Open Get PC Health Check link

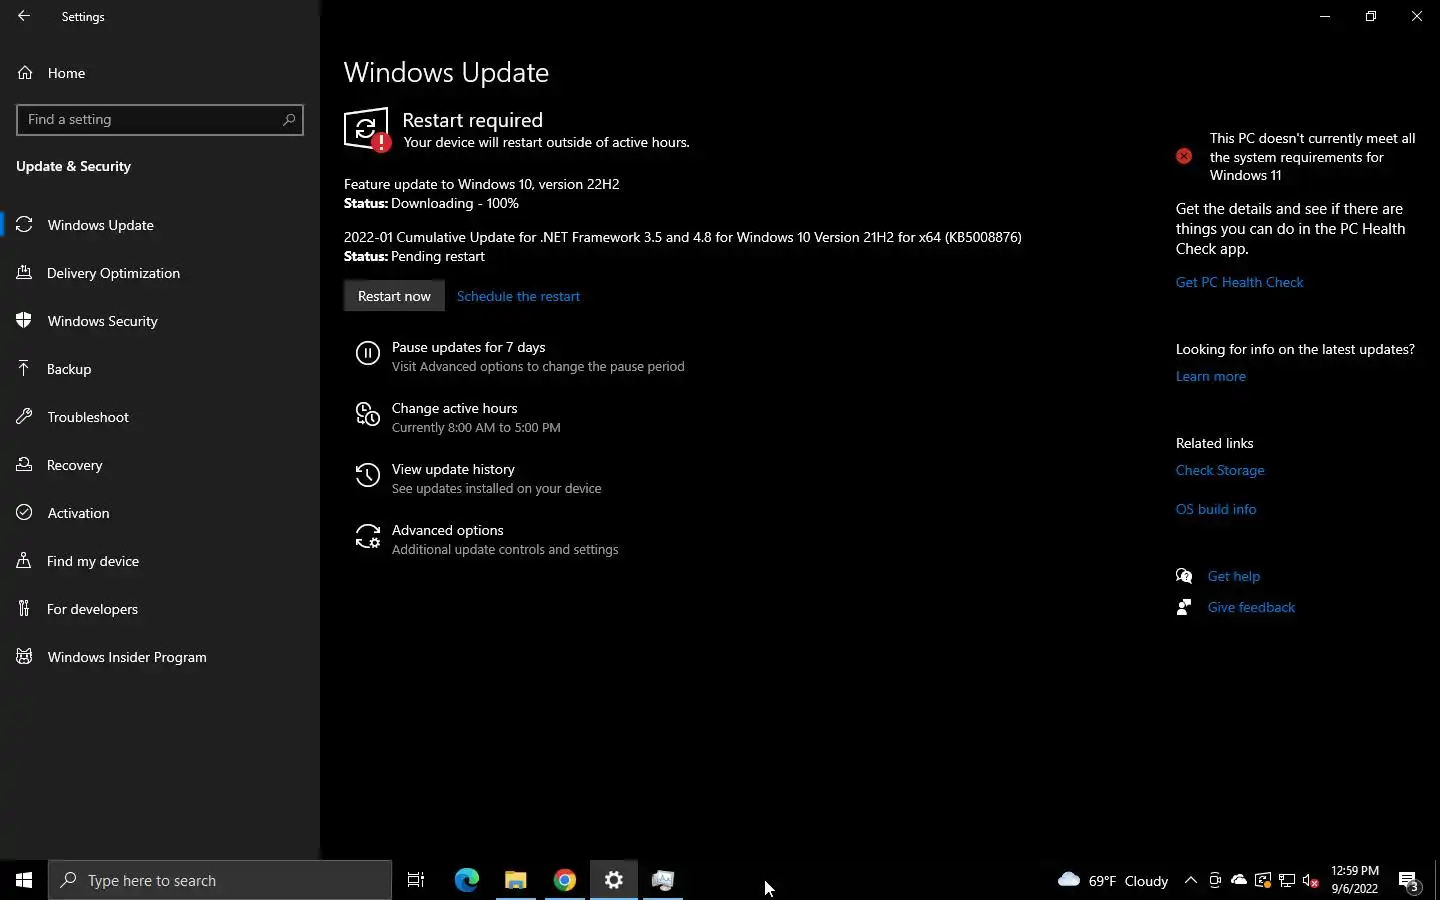tap(1239, 282)
